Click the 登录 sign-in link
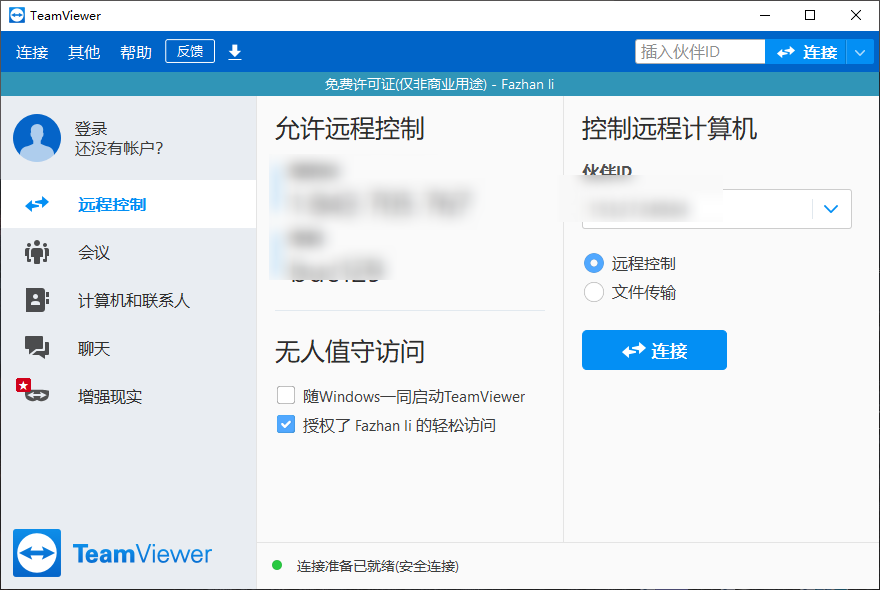Viewport: 880px width, 590px height. coord(91,129)
